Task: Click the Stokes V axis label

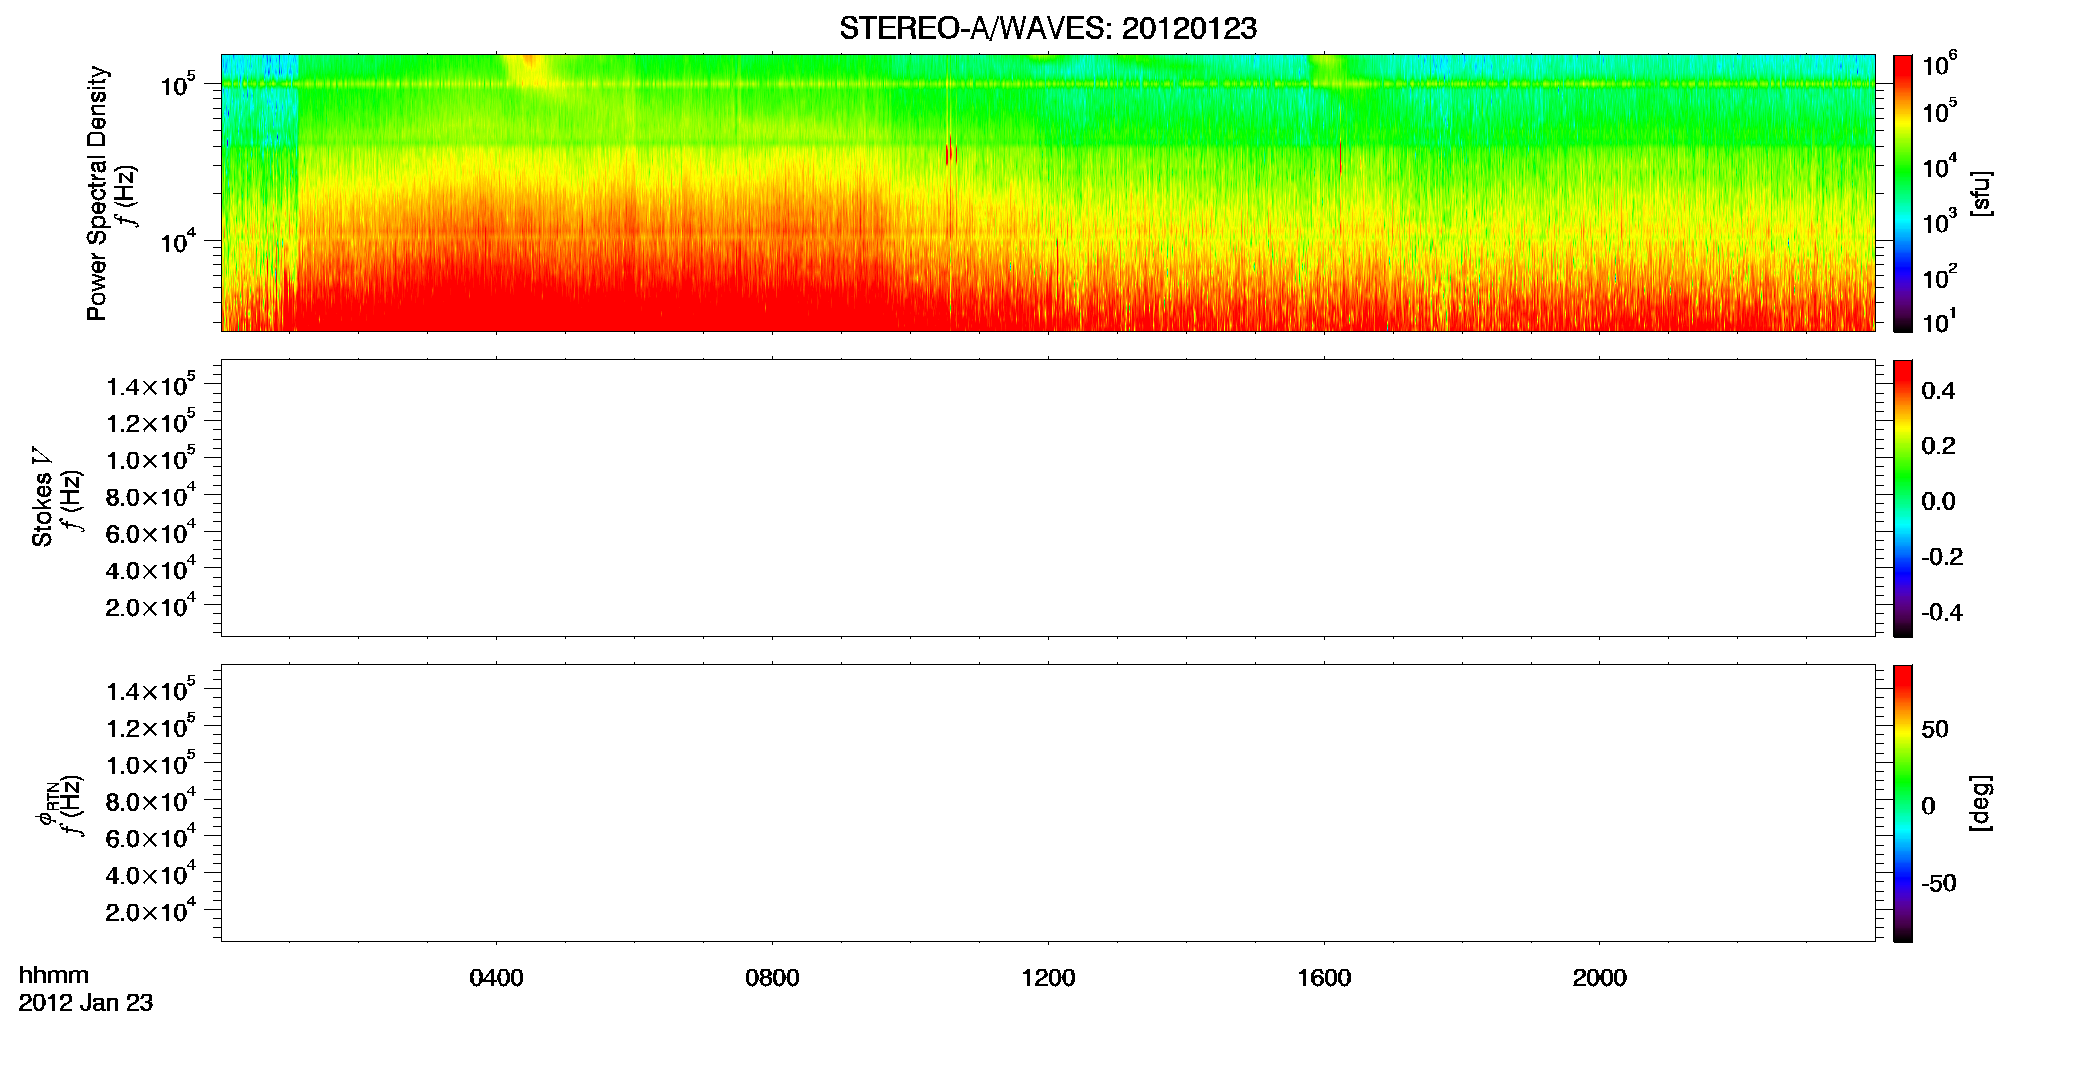Action: (x=43, y=497)
